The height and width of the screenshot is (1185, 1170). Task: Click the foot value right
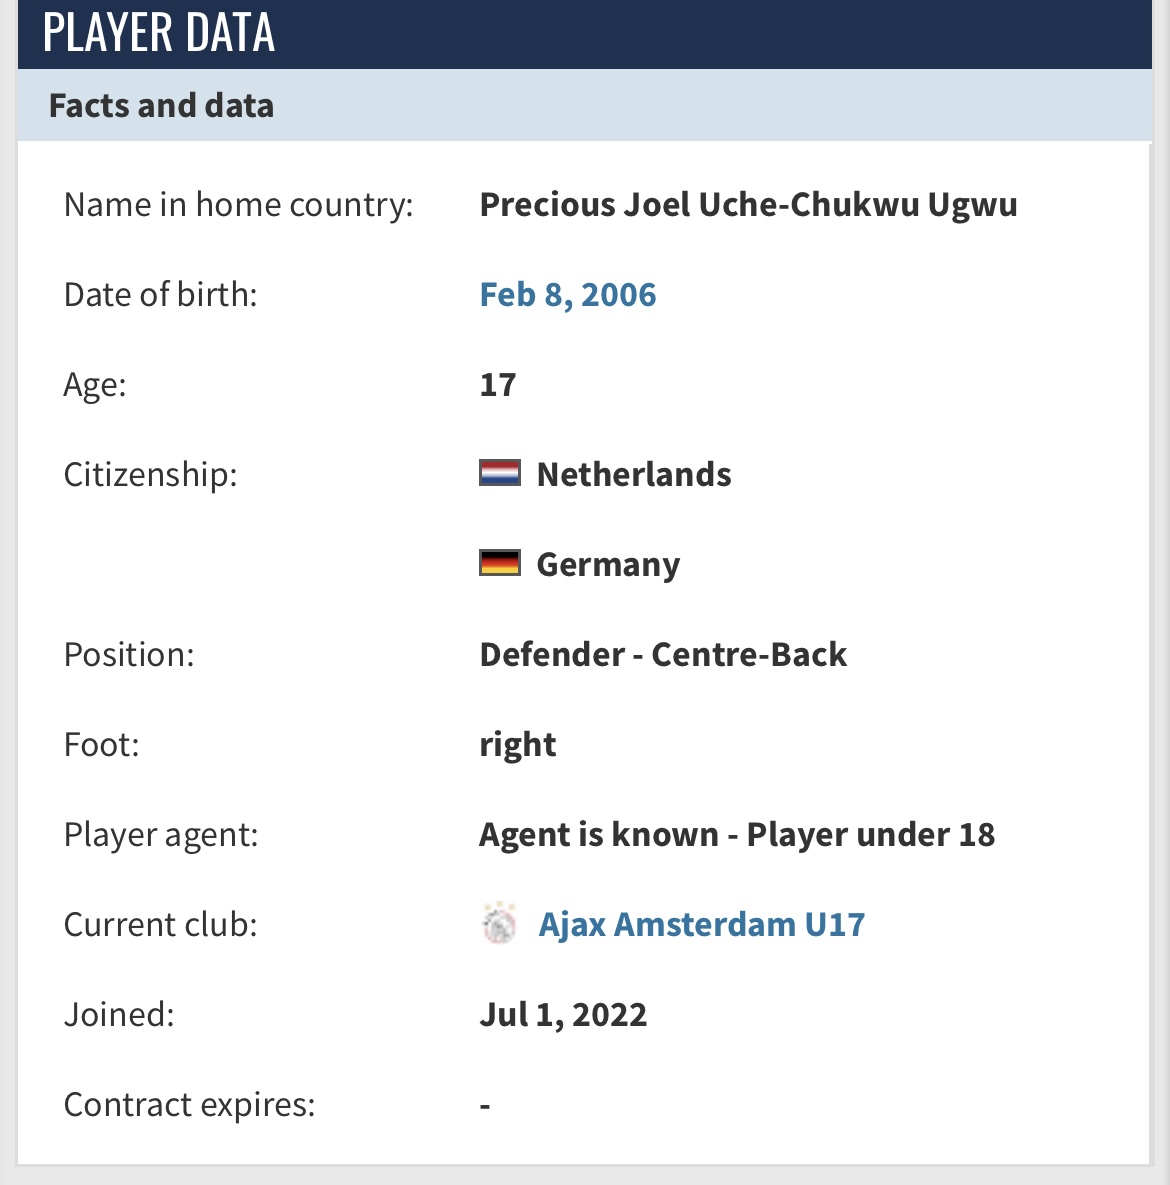click(518, 745)
